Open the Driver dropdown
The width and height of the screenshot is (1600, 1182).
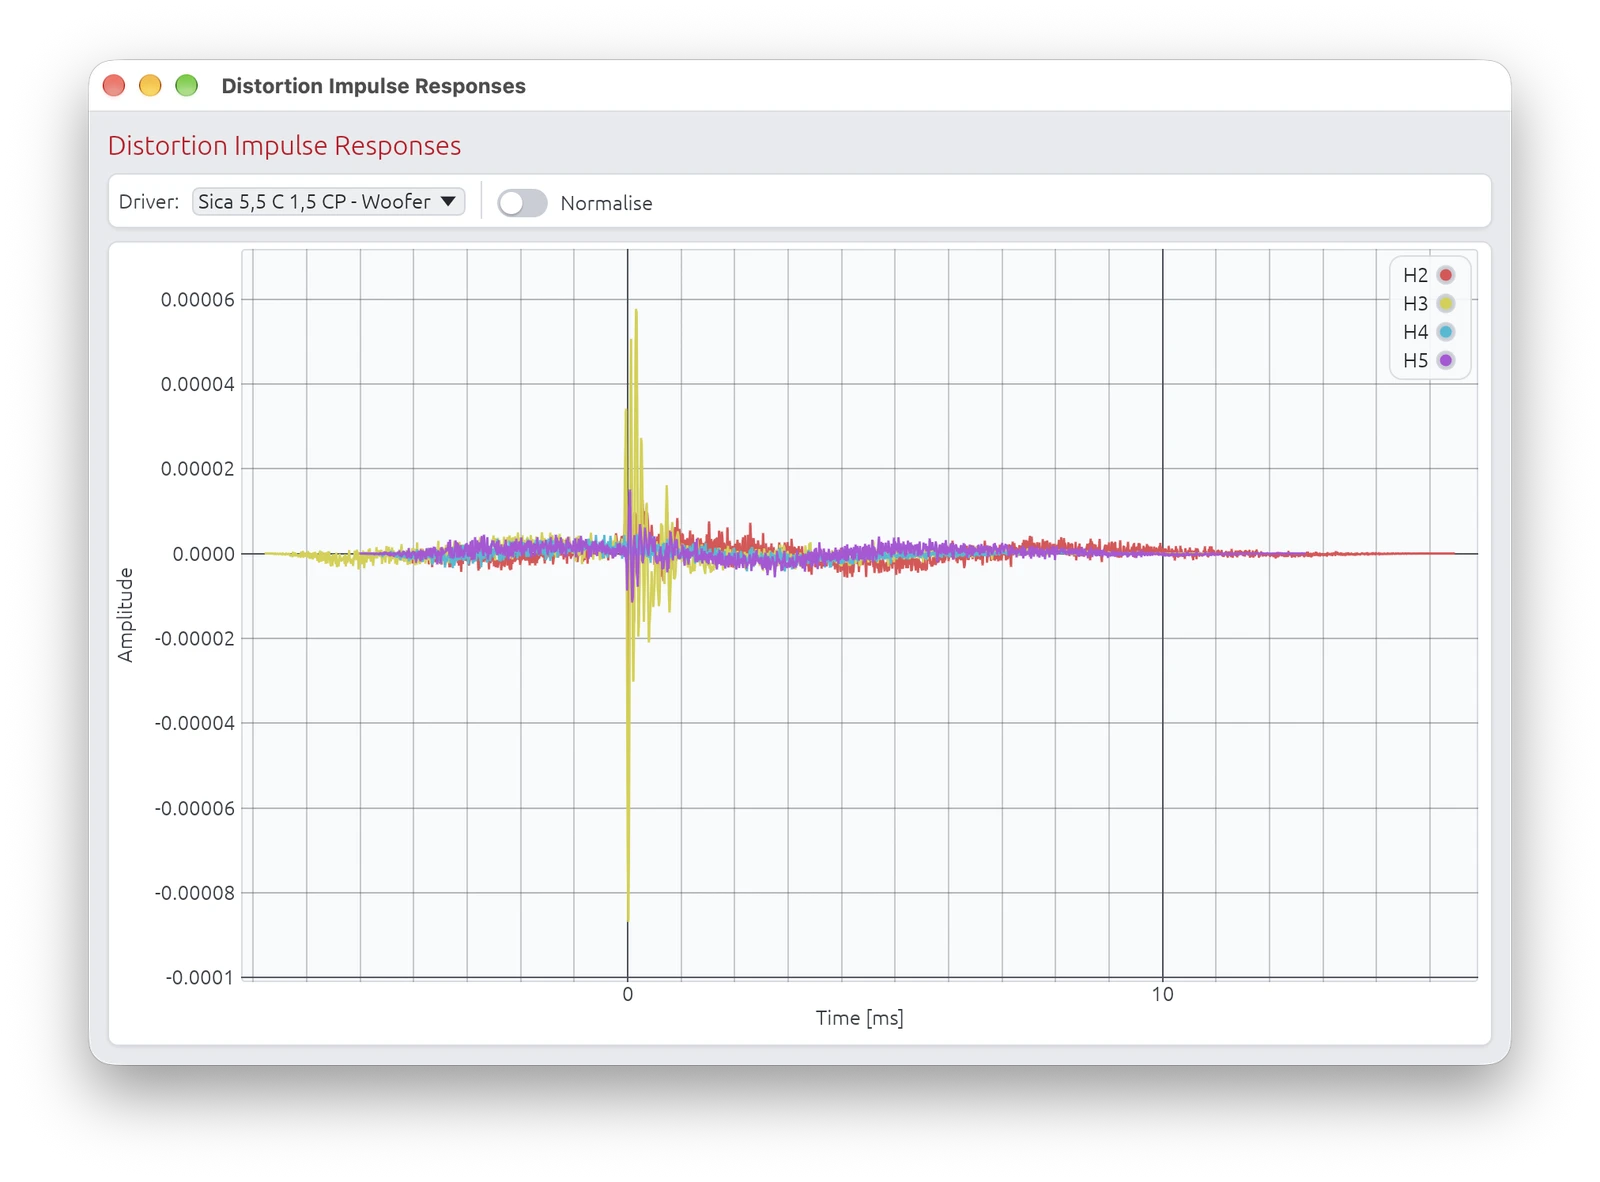coord(328,202)
